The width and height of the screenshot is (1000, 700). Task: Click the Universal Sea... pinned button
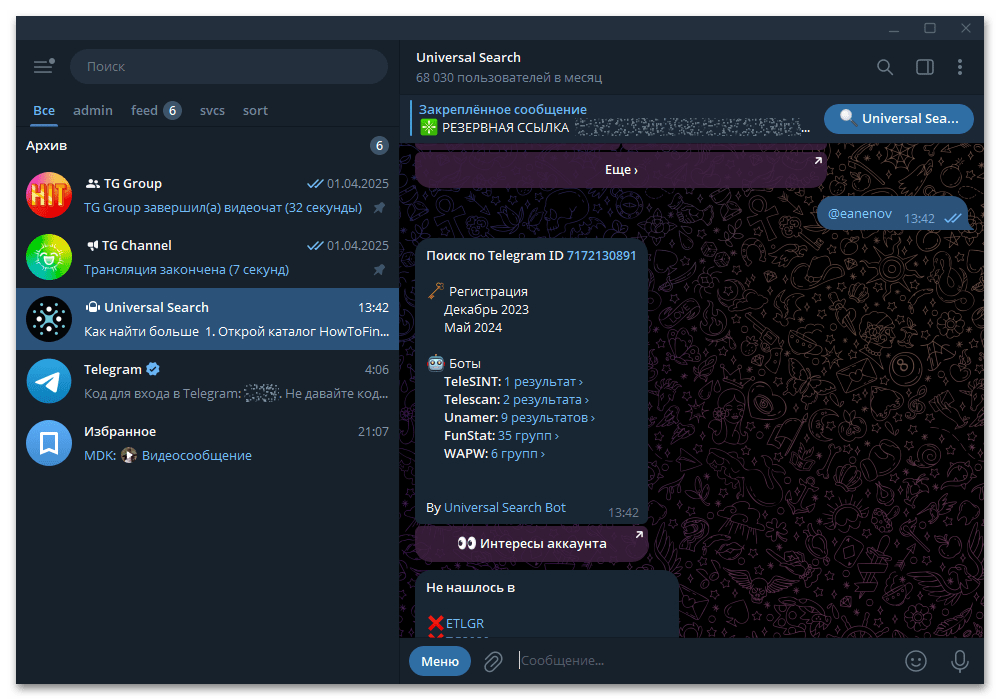pos(899,119)
